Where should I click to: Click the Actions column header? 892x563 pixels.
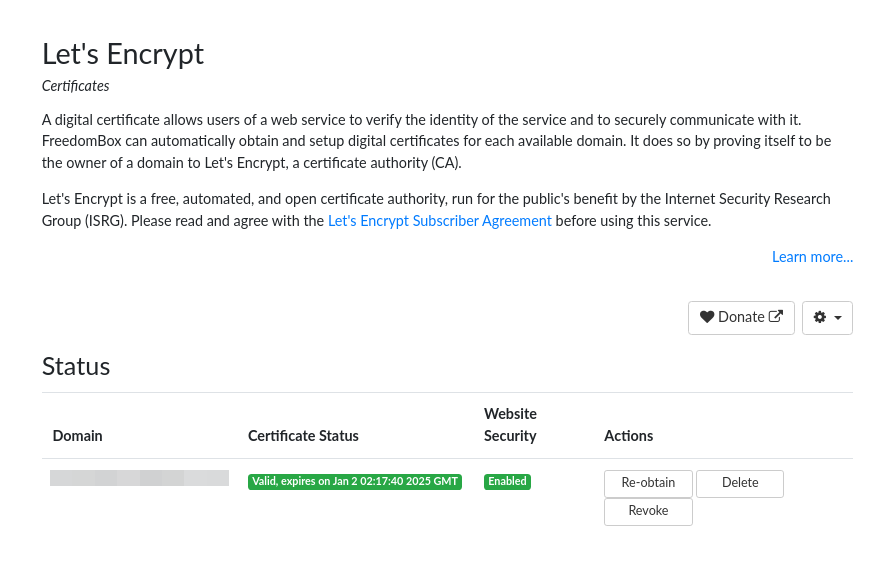(629, 436)
